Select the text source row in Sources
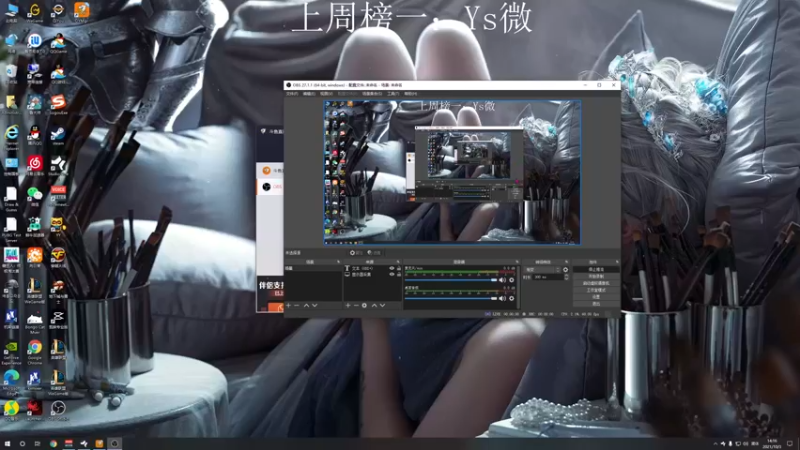This screenshot has width=800, height=450. (x=372, y=268)
